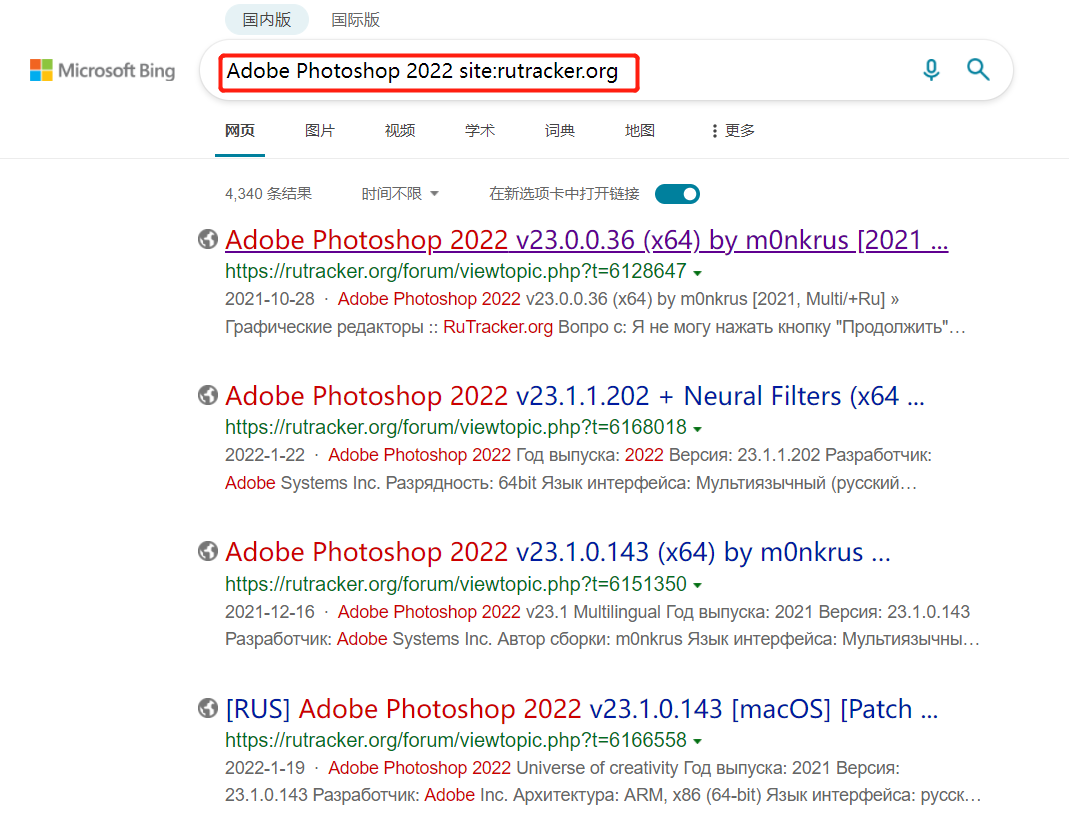Click the 2021-12-16 date in third result
The width and height of the screenshot is (1069, 823).
(270, 612)
